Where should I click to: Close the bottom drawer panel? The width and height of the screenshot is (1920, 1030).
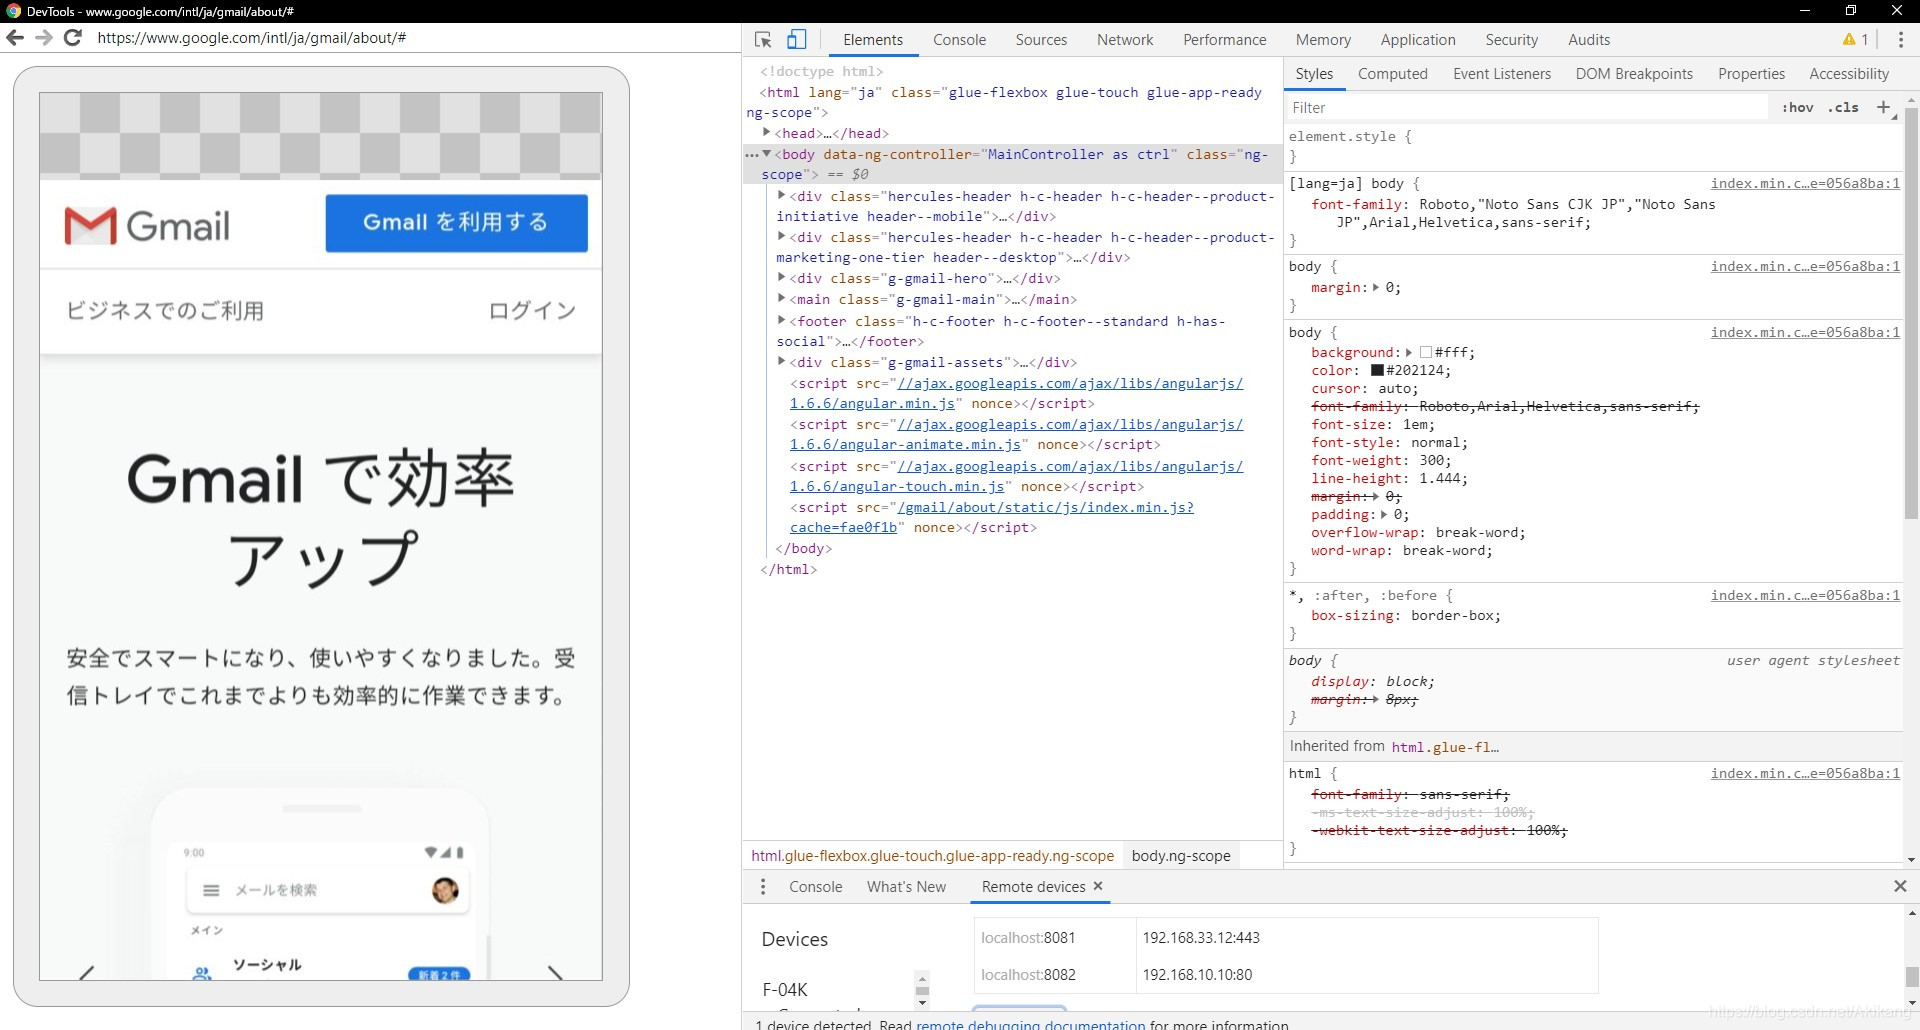(x=1900, y=886)
